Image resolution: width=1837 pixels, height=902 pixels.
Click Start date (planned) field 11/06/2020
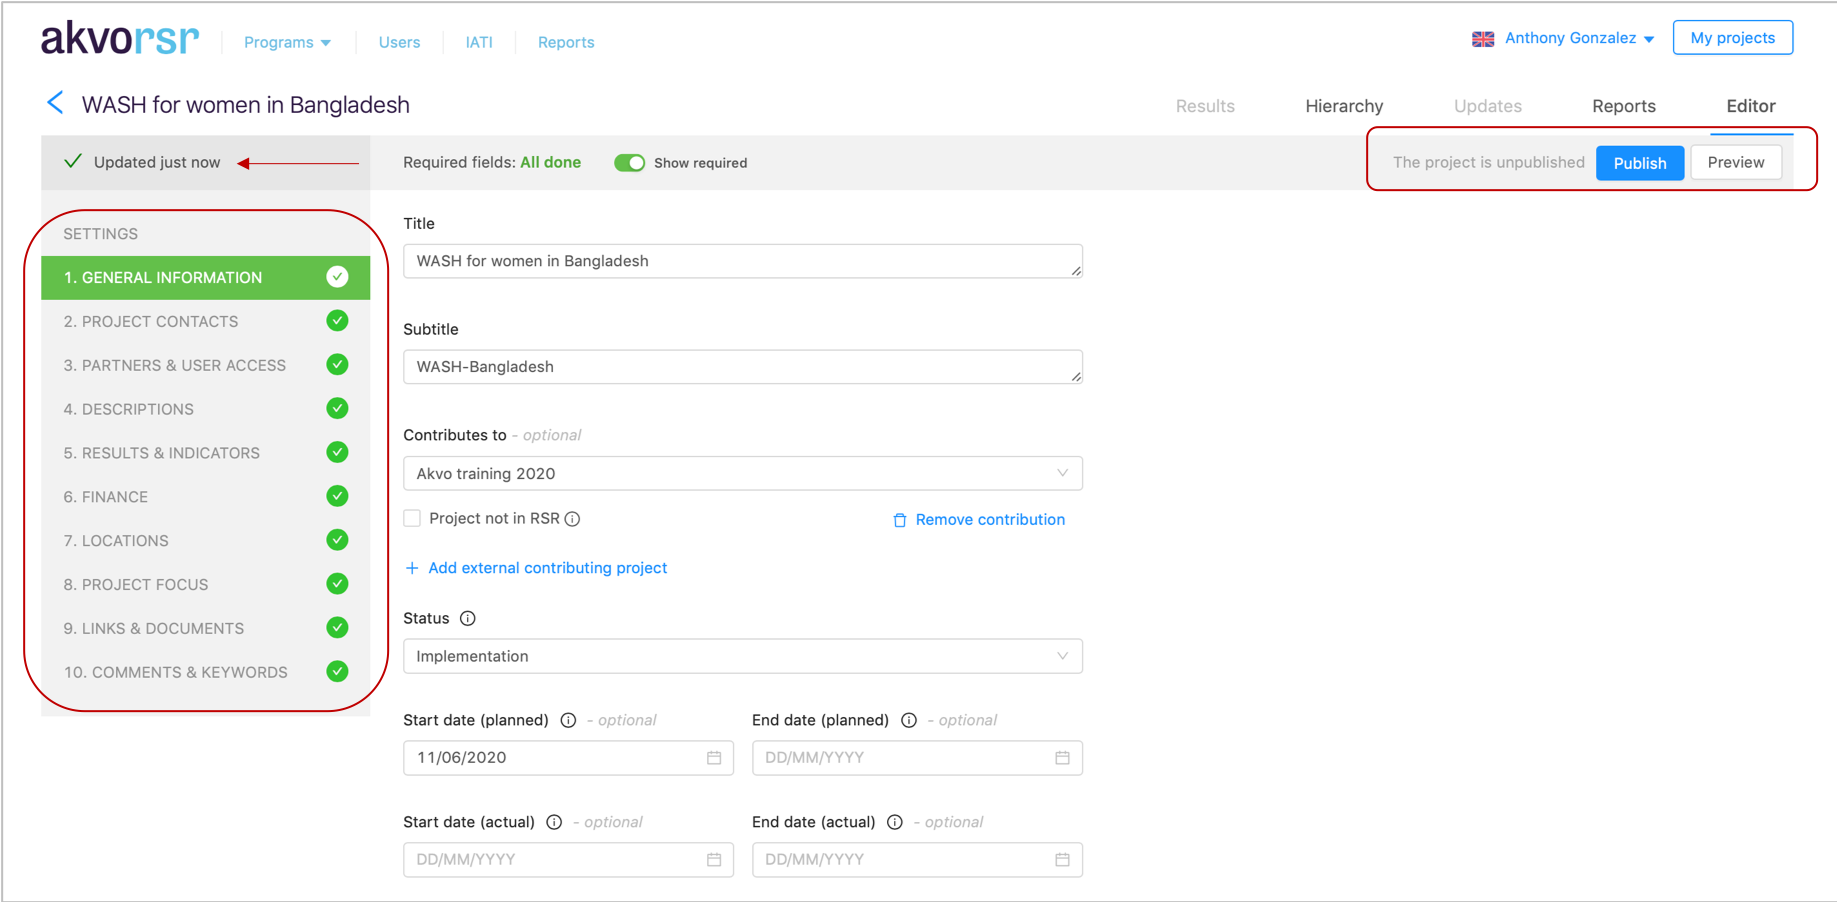(x=568, y=758)
